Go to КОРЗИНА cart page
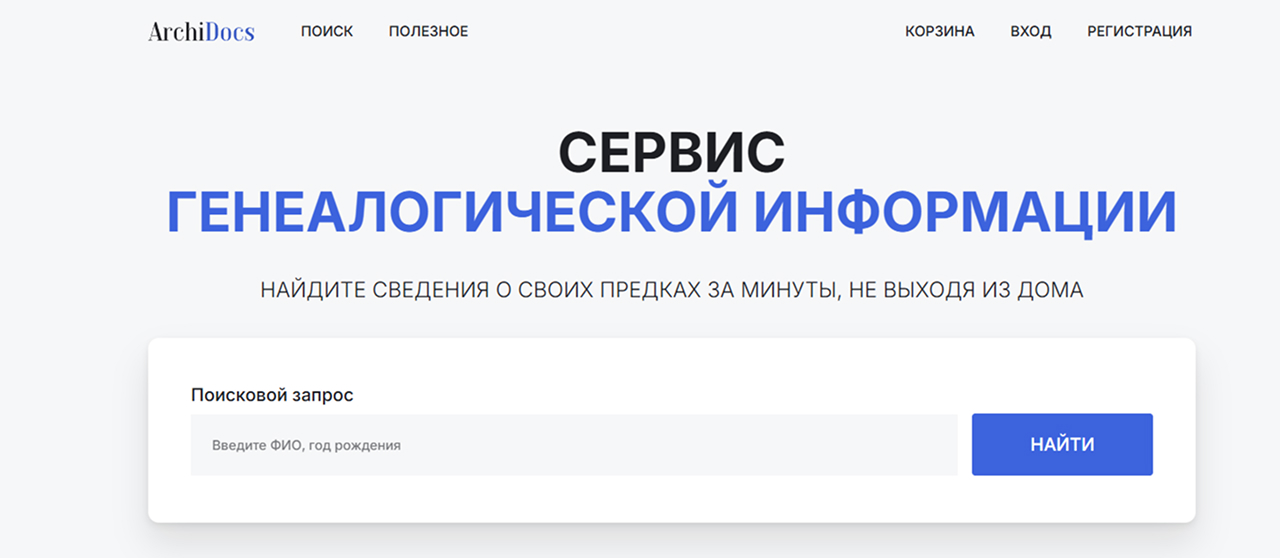Screen dimensions: 1280x558 click(x=939, y=31)
